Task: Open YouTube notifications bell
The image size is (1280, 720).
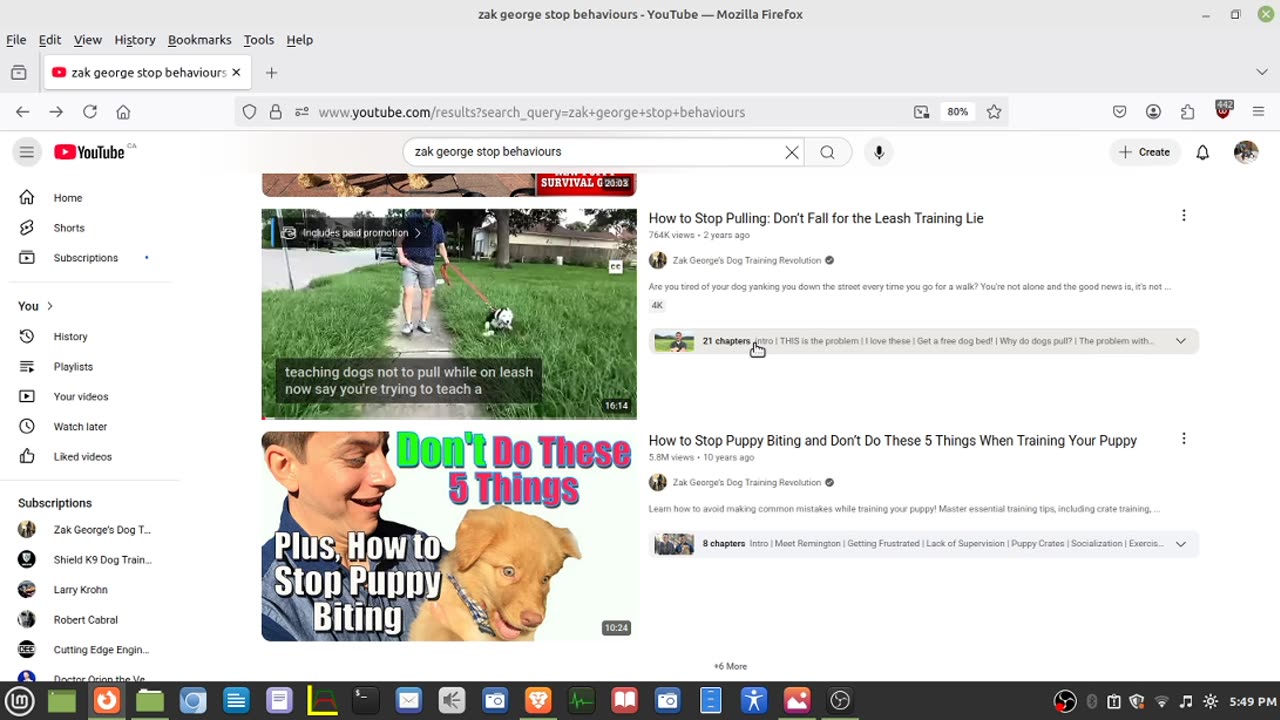Action: [1203, 152]
